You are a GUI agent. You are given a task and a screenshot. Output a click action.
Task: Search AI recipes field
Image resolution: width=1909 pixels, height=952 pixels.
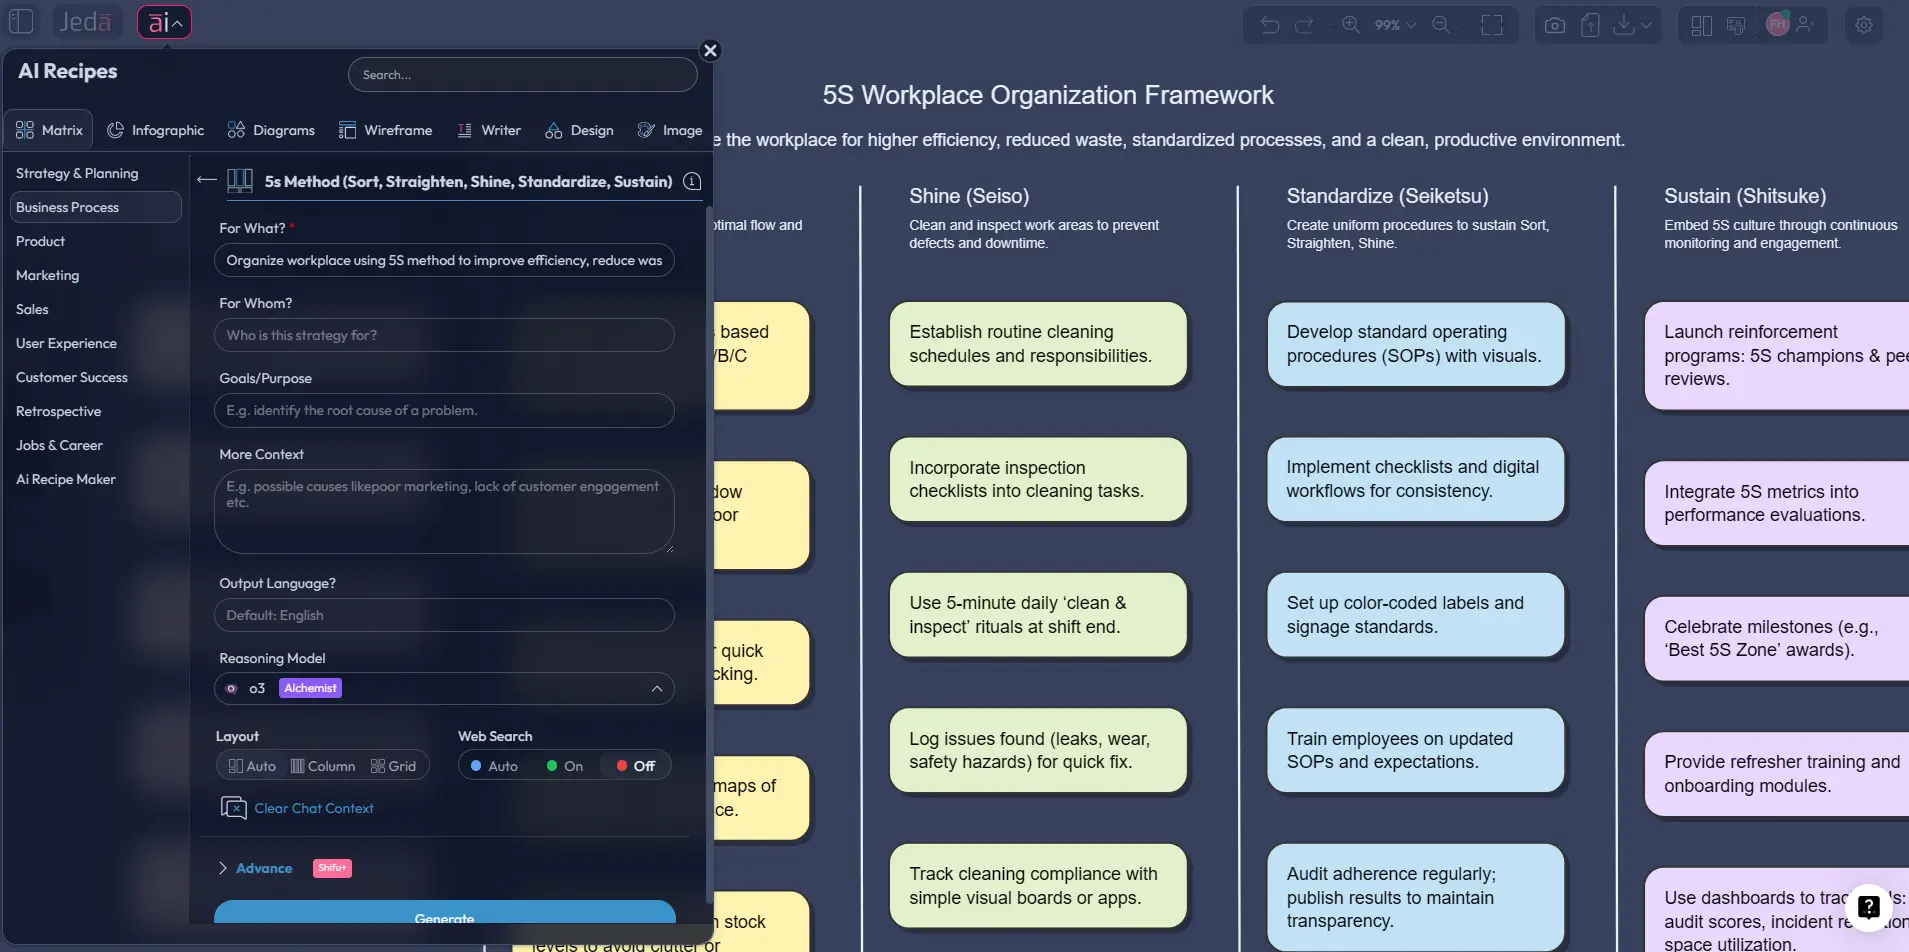(x=522, y=75)
